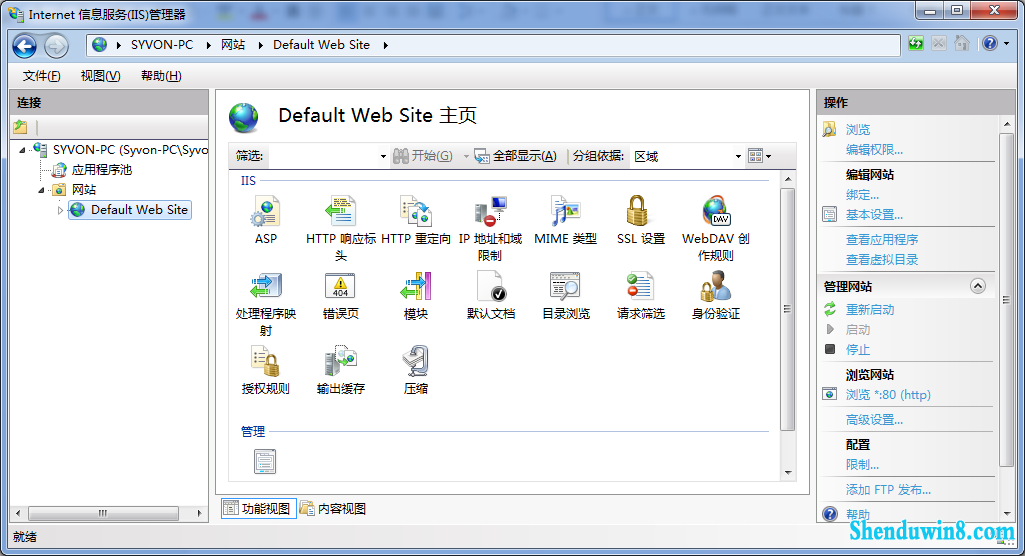Expand the Default Web Site tree node
The height and width of the screenshot is (556, 1025).
coord(60,210)
